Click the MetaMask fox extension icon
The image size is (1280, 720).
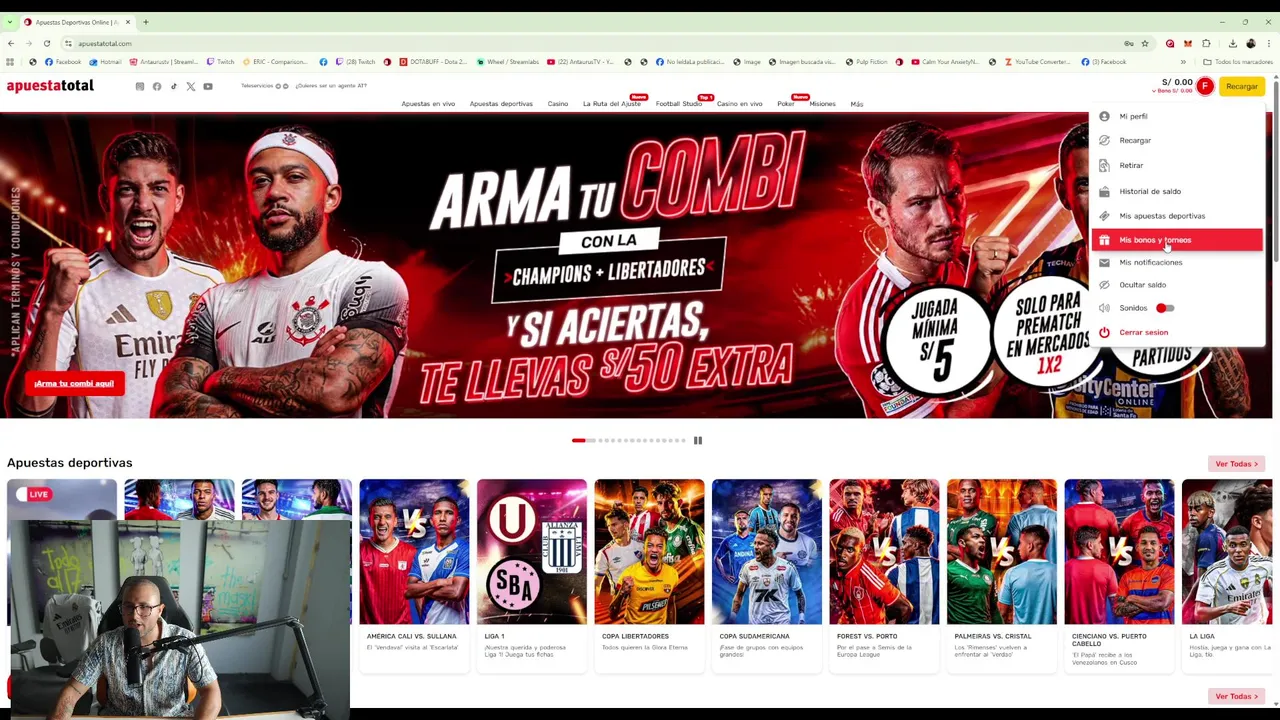coord(1188,43)
